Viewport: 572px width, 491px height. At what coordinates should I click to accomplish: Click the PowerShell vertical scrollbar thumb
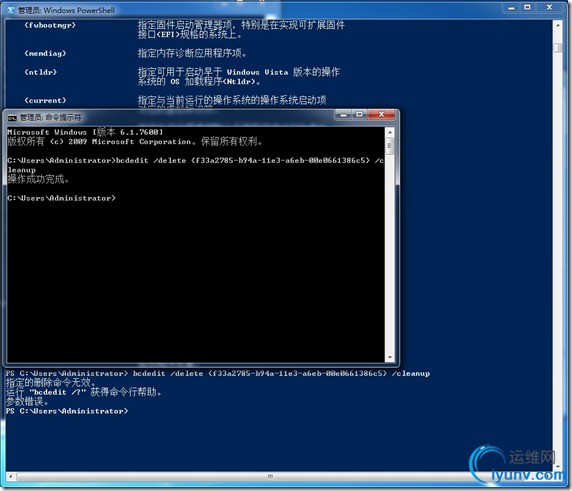coord(558,48)
